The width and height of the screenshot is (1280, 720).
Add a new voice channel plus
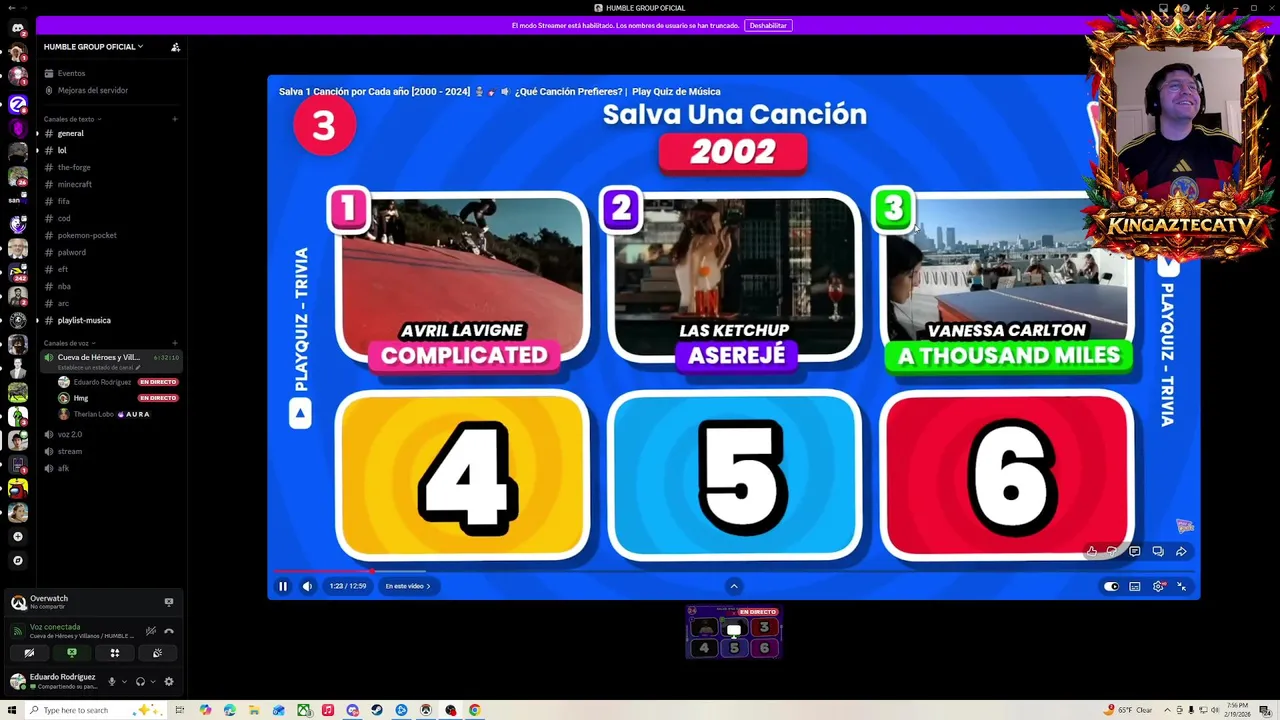click(x=174, y=343)
